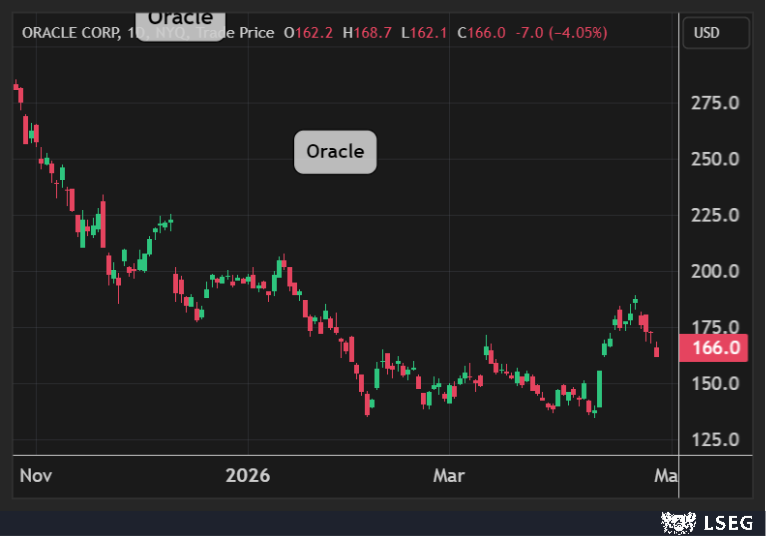Image resolution: width=766 pixels, height=536 pixels.
Task: Click the LSEG logo
Action: pos(706,521)
